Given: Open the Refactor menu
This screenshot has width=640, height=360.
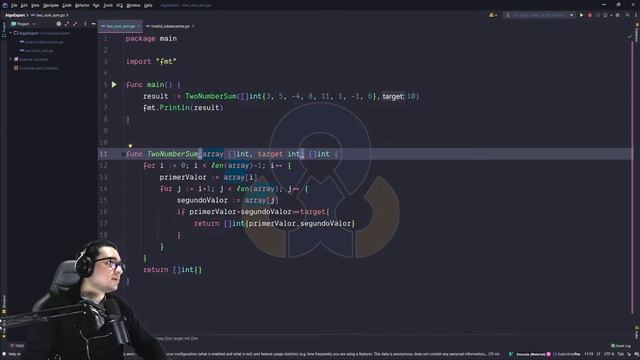Looking at the screenshot, I should coord(82,5).
